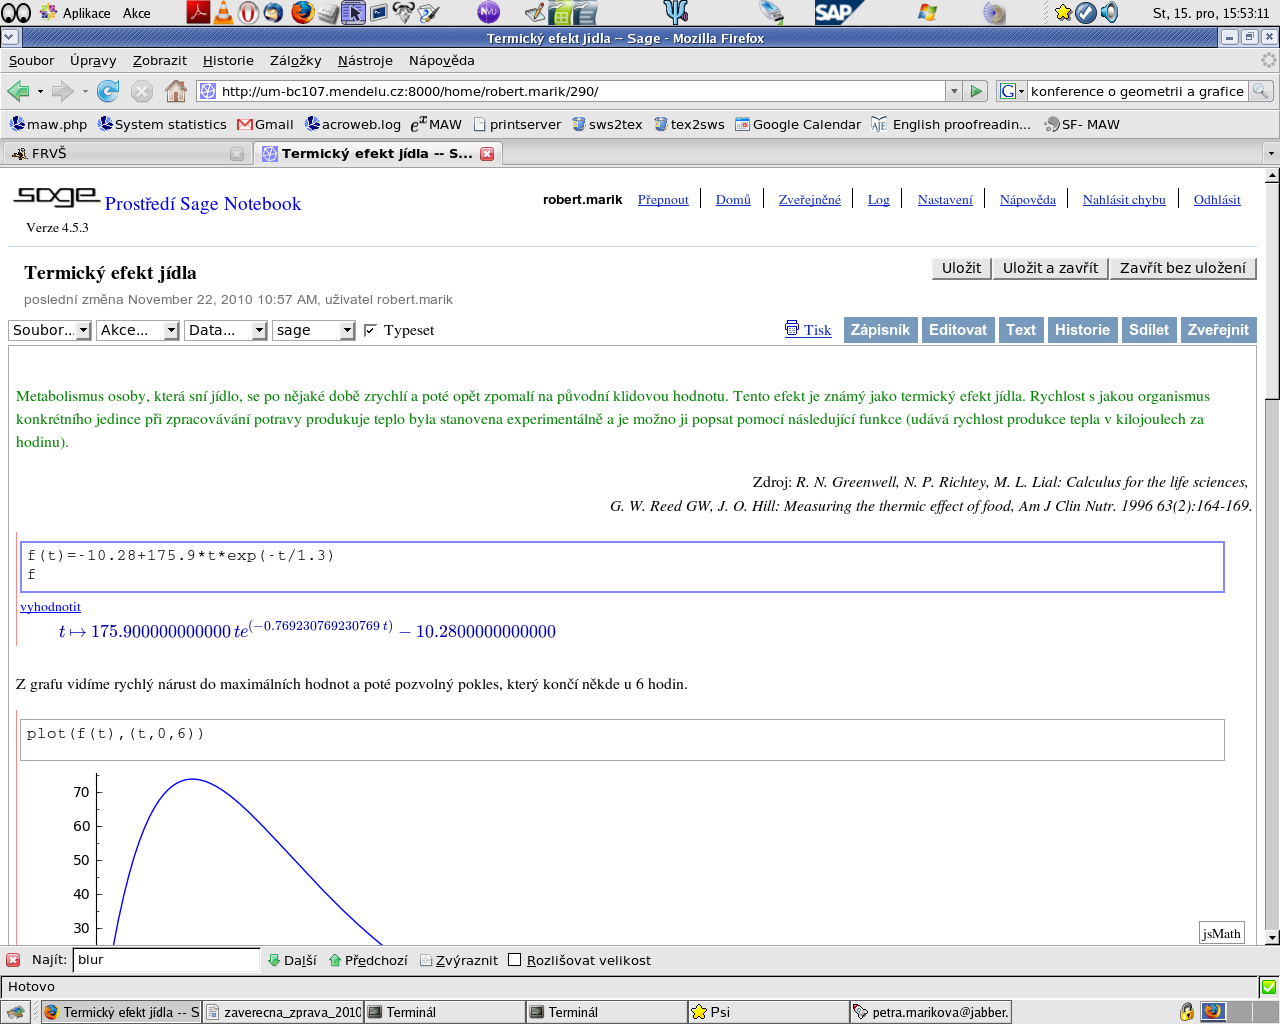Open the sage language dropdown
The height and width of the screenshot is (1024, 1280).
(314, 330)
